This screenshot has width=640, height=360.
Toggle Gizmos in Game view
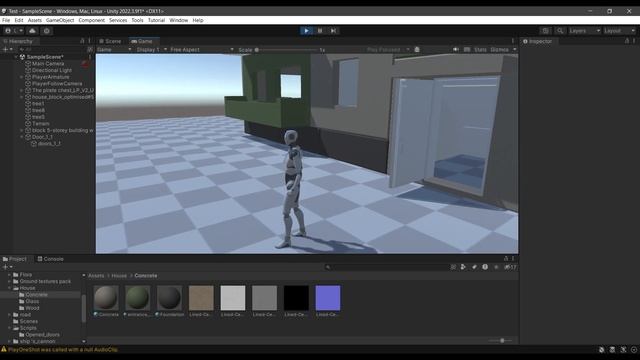click(x=499, y=49)
